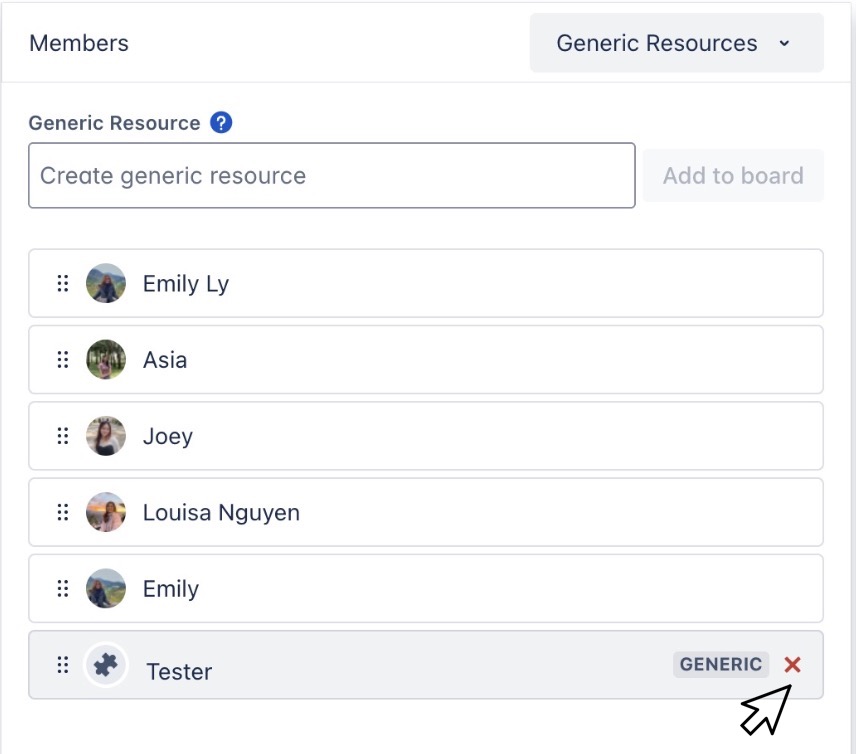Click the drag handle beside Asia
The height and width of the screenshot is (754, 856).
pyautogui.click(x=62, y=359)
